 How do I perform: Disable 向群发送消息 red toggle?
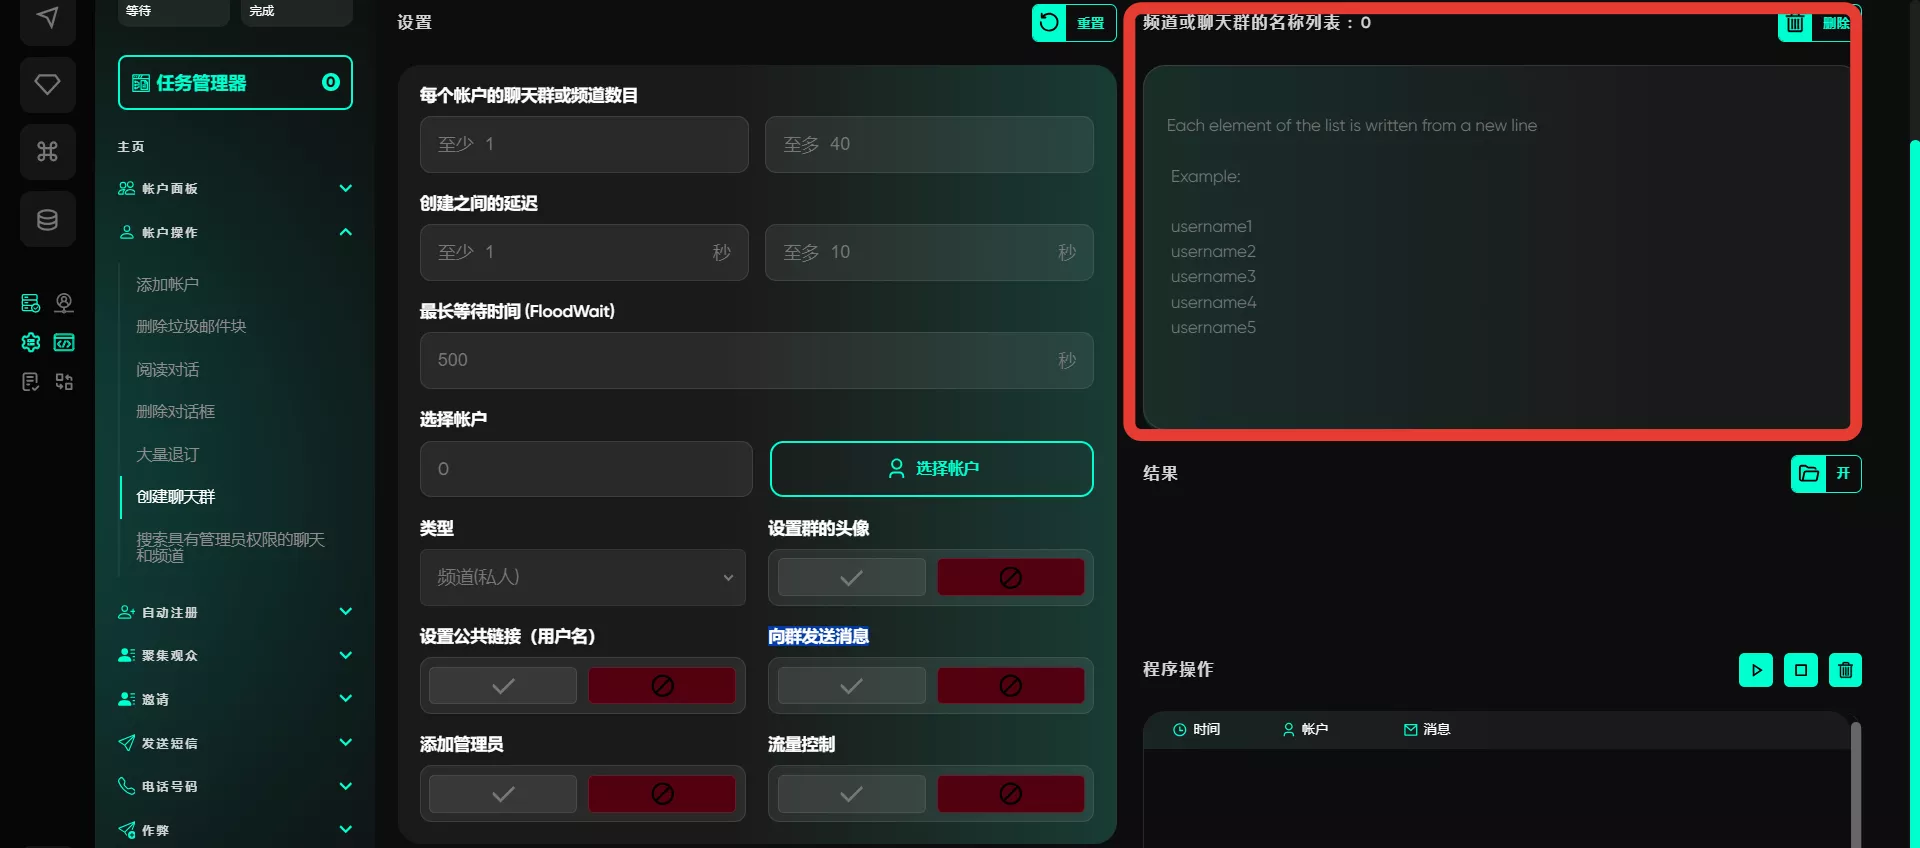pyautogui.click(x=1010, y=686)
